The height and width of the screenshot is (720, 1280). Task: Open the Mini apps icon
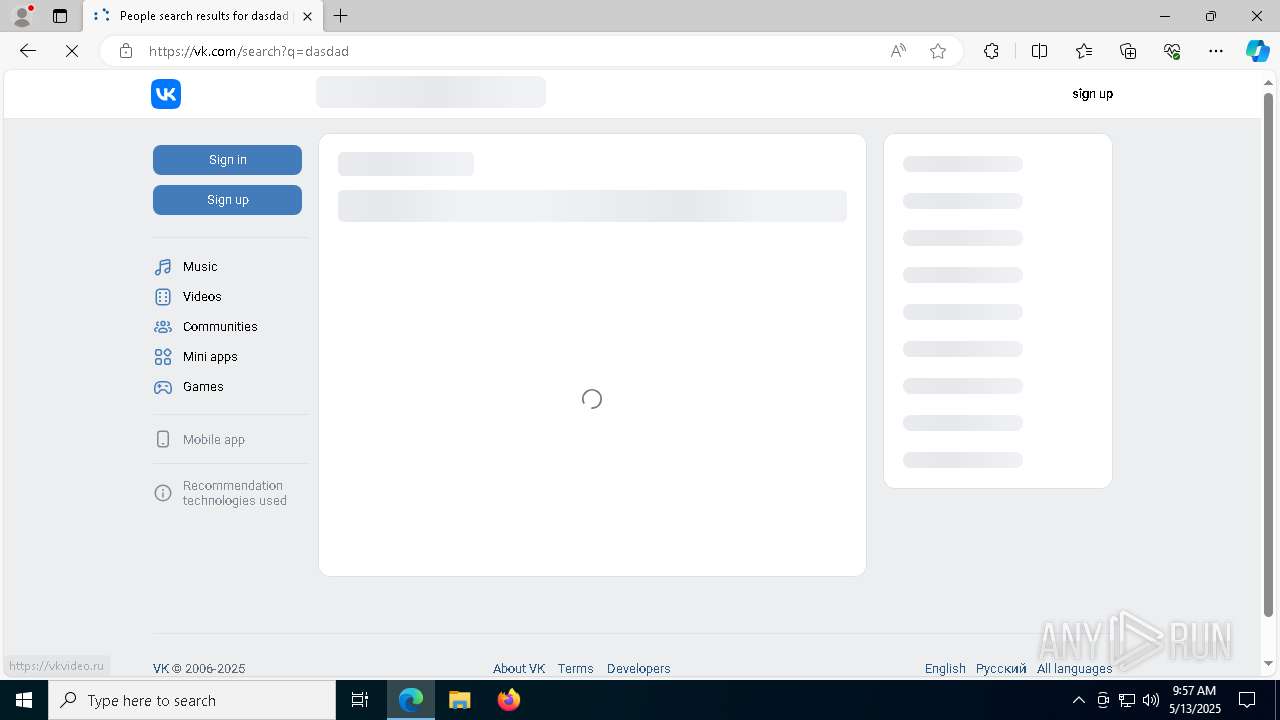pyautogui.click(x=163, y=357)
